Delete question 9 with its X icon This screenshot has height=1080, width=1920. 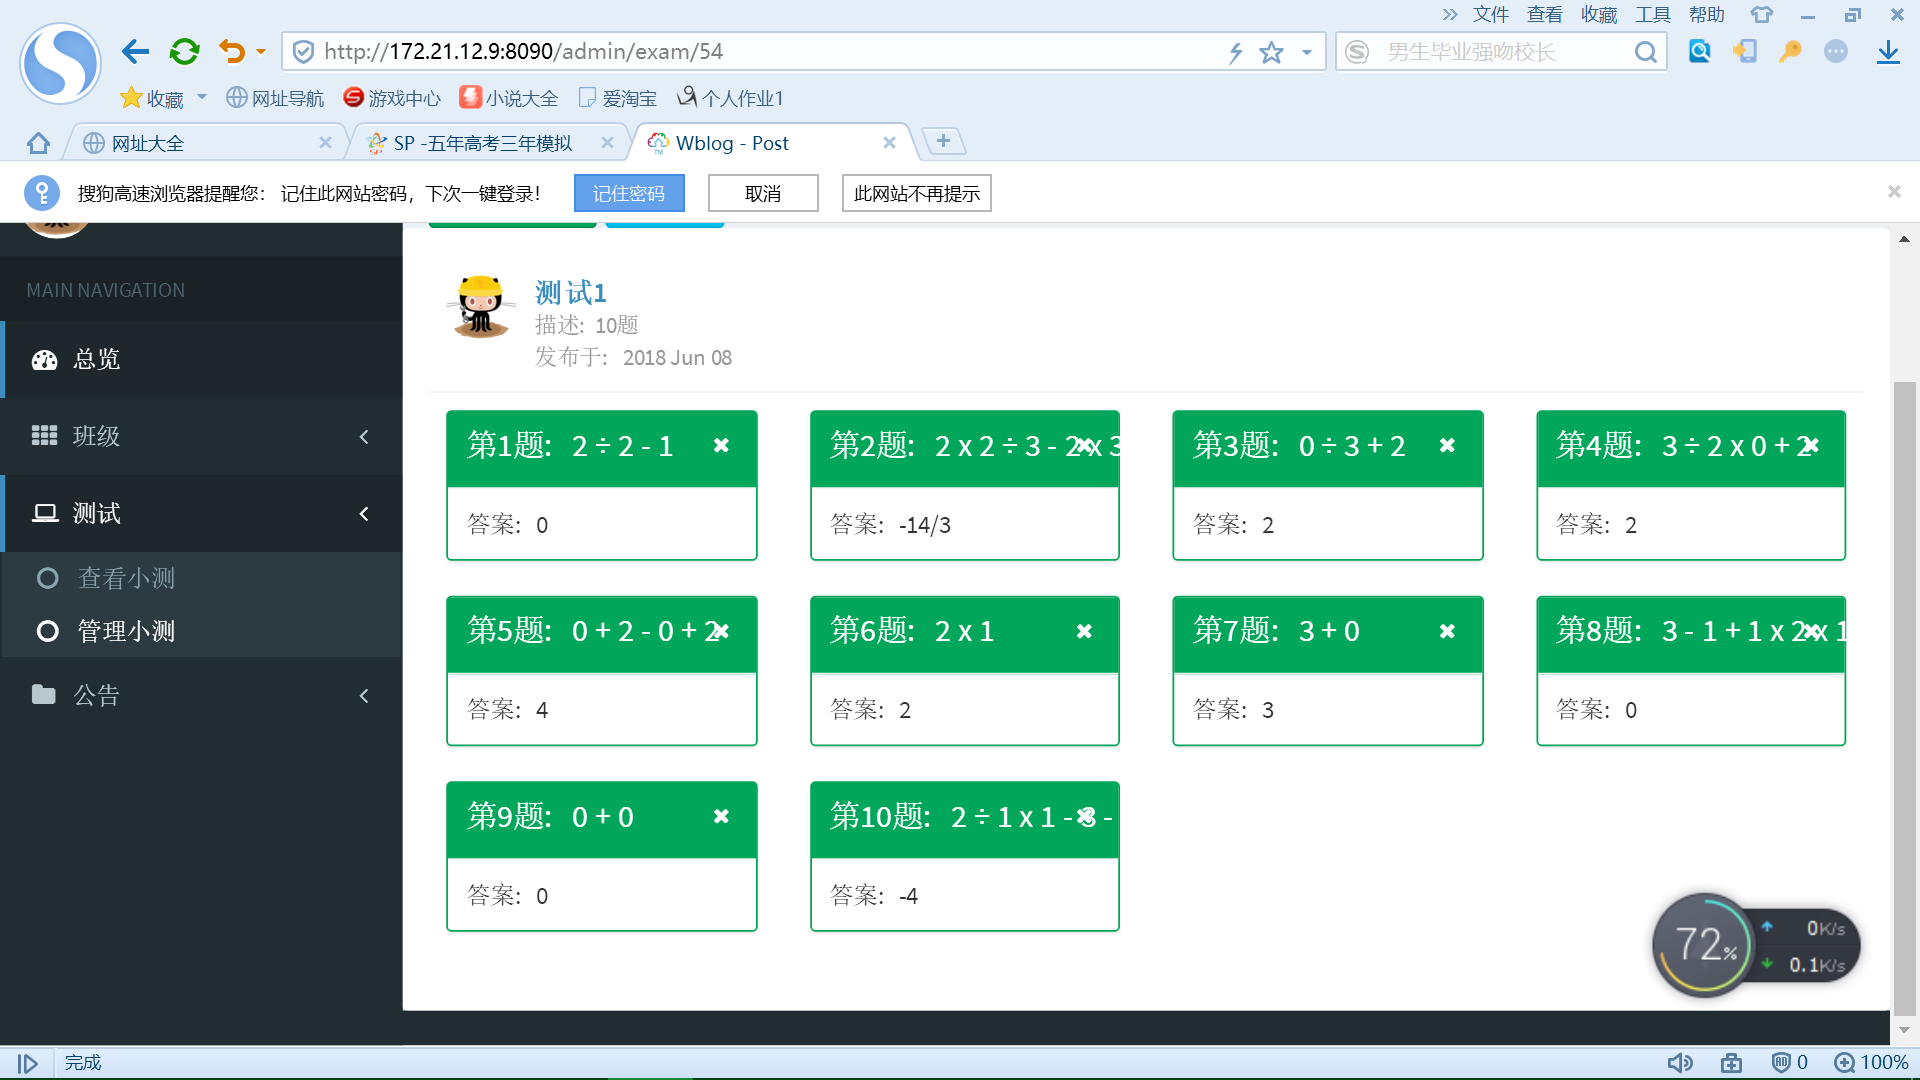[721, 817]
